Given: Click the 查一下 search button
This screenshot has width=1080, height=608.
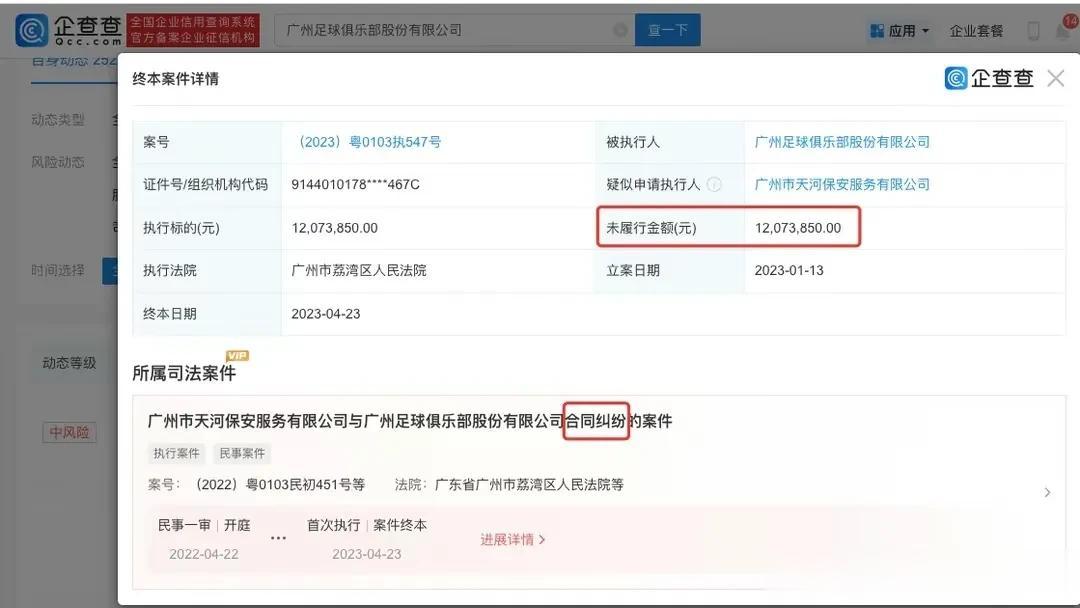Looking at the screenshot, I should click(x=667, y=30).
